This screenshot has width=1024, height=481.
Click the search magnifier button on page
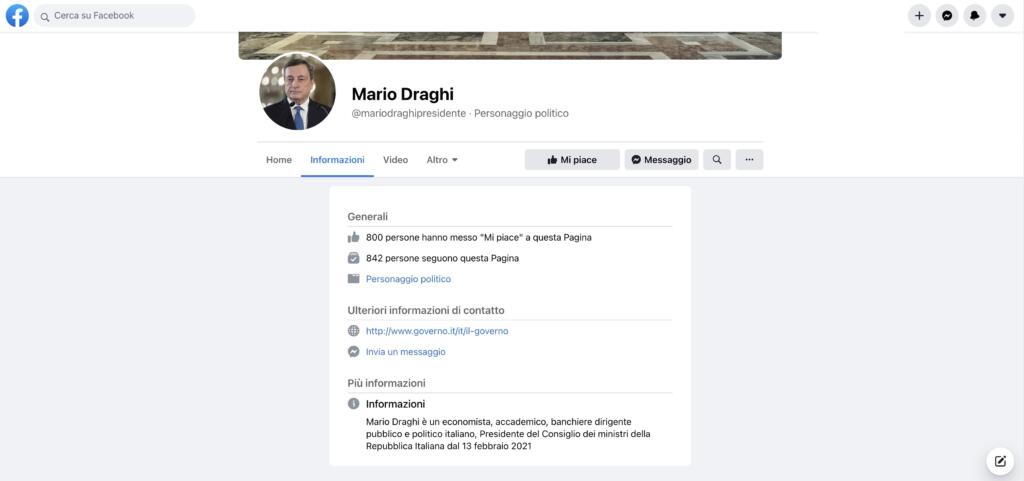point(716,160)
